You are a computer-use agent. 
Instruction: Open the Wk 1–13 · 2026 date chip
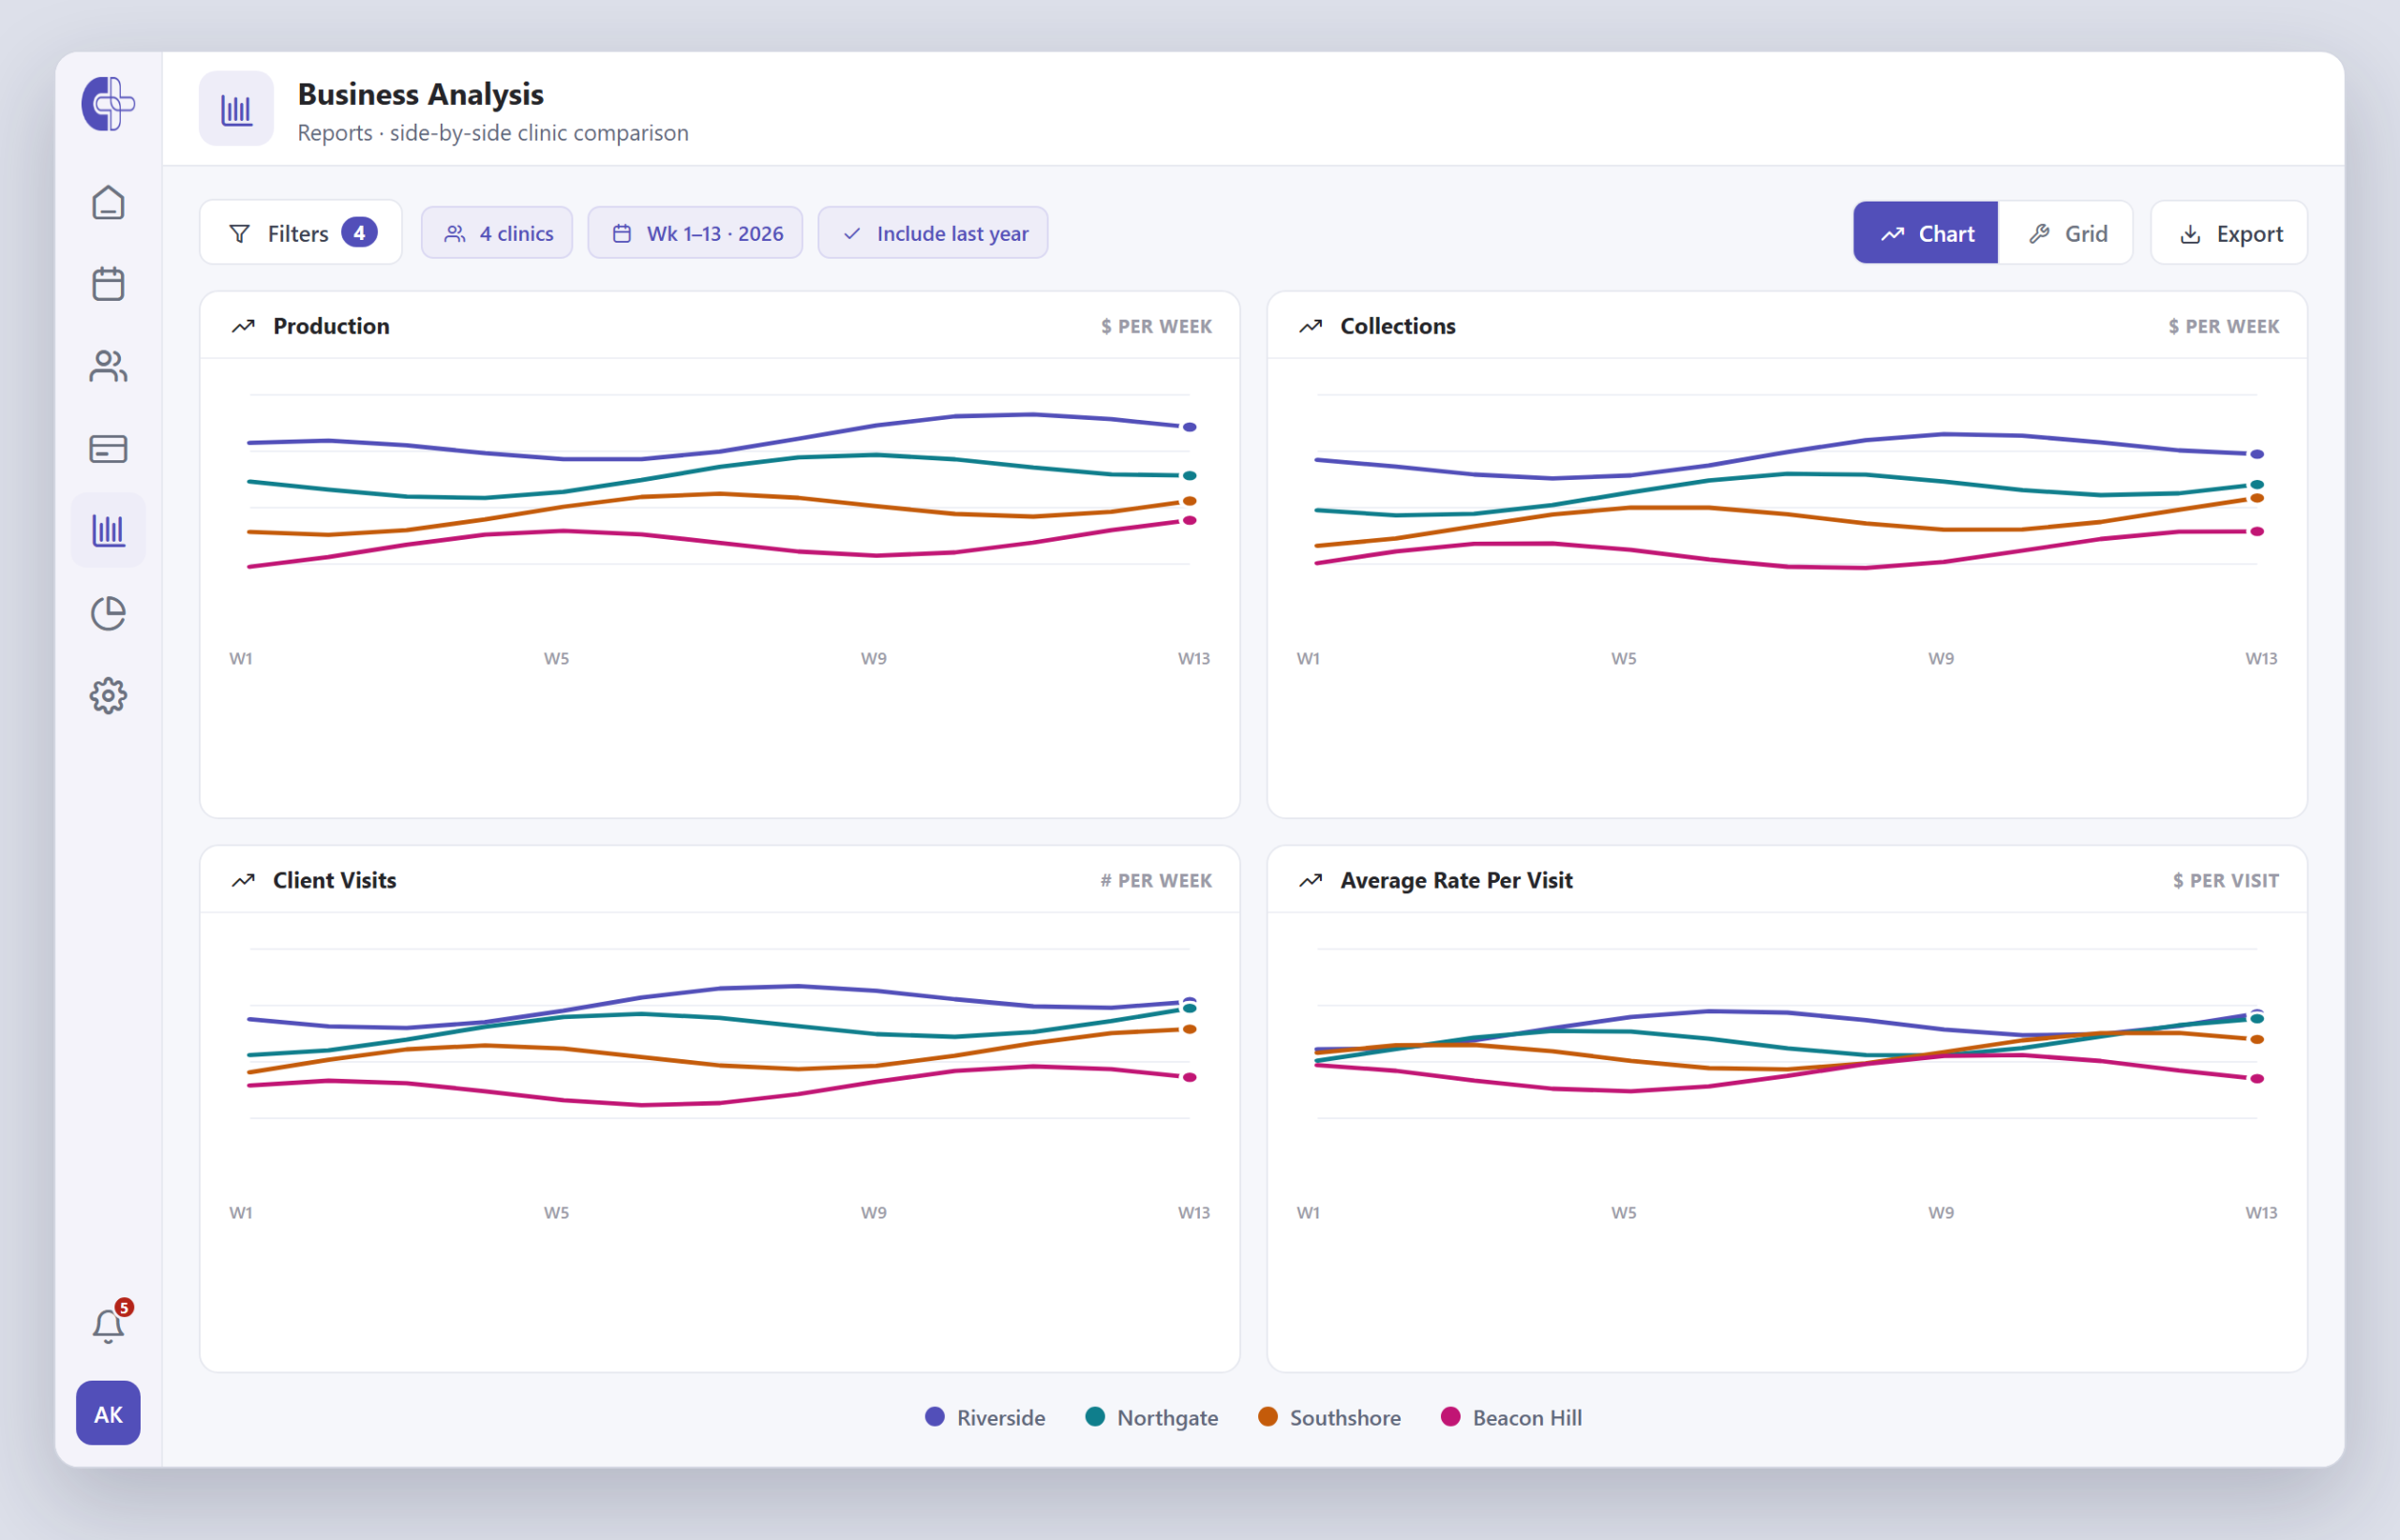pyautogui.click(x=695, y=233)
